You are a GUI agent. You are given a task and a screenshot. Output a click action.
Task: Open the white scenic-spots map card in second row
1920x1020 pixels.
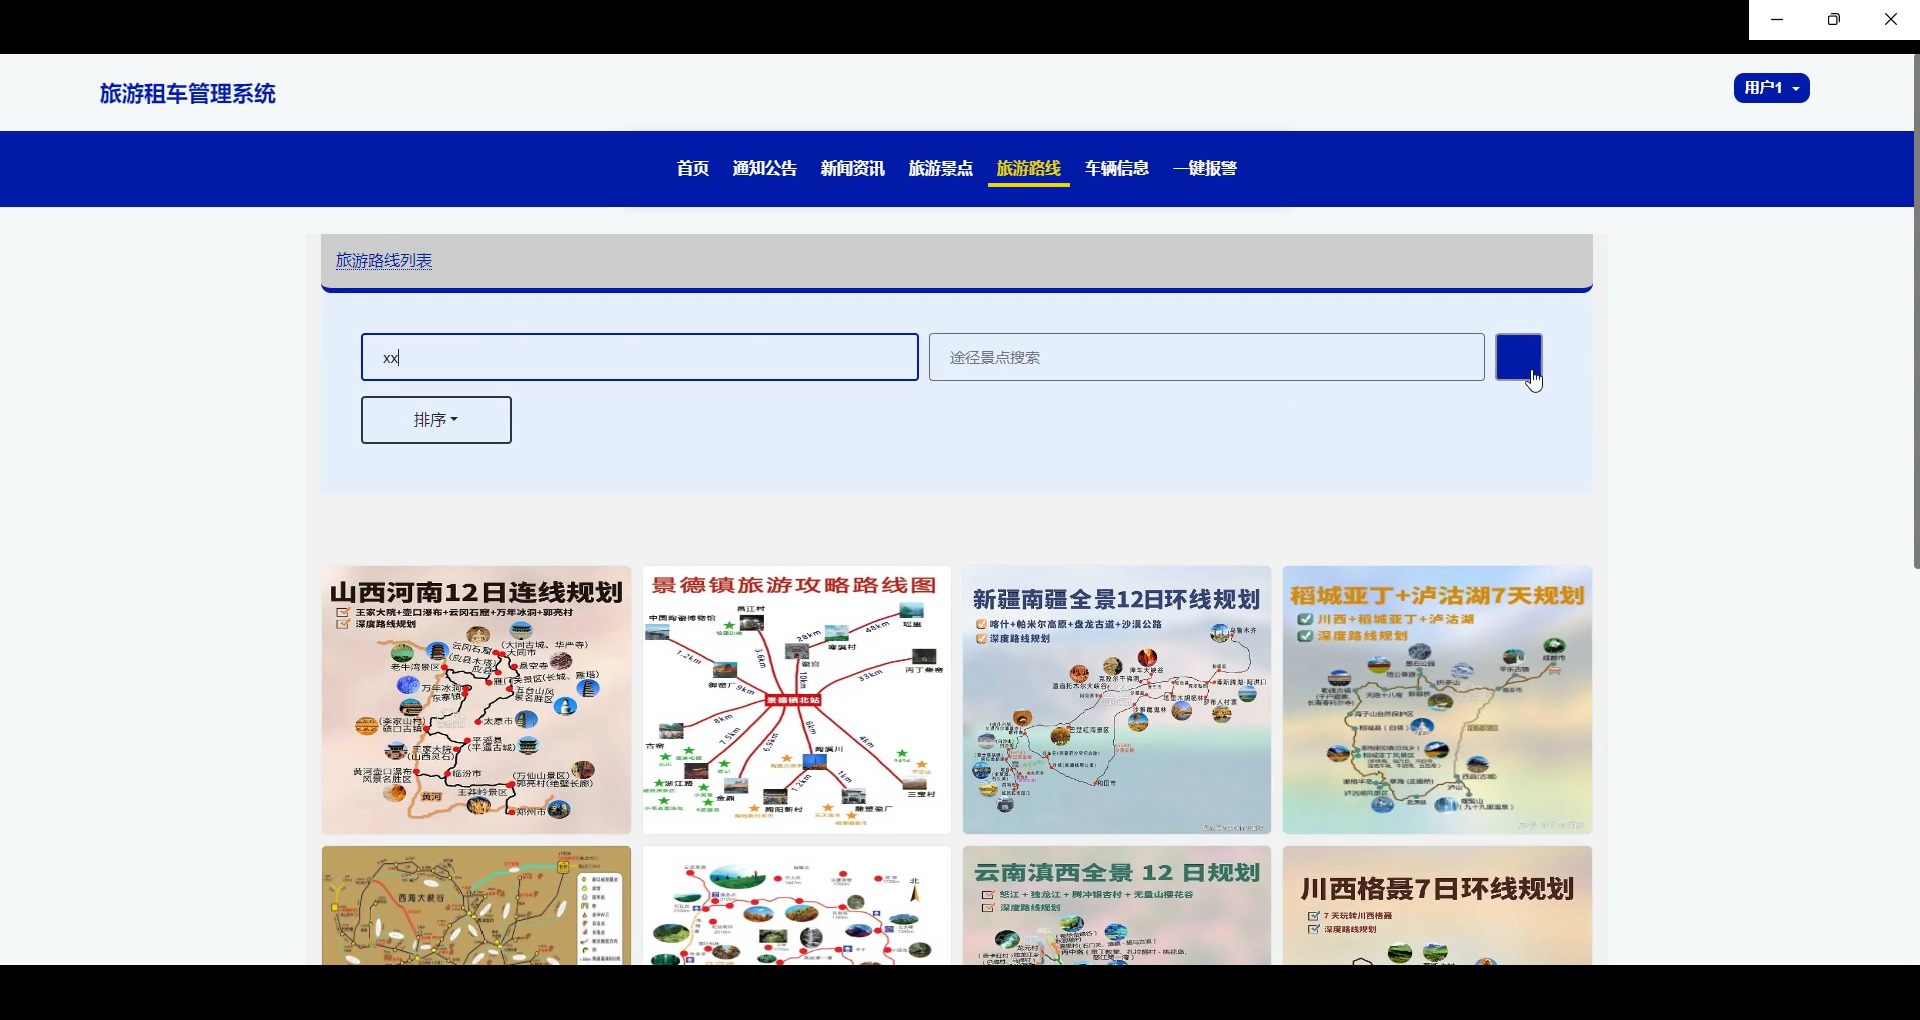tap(797, 905)
